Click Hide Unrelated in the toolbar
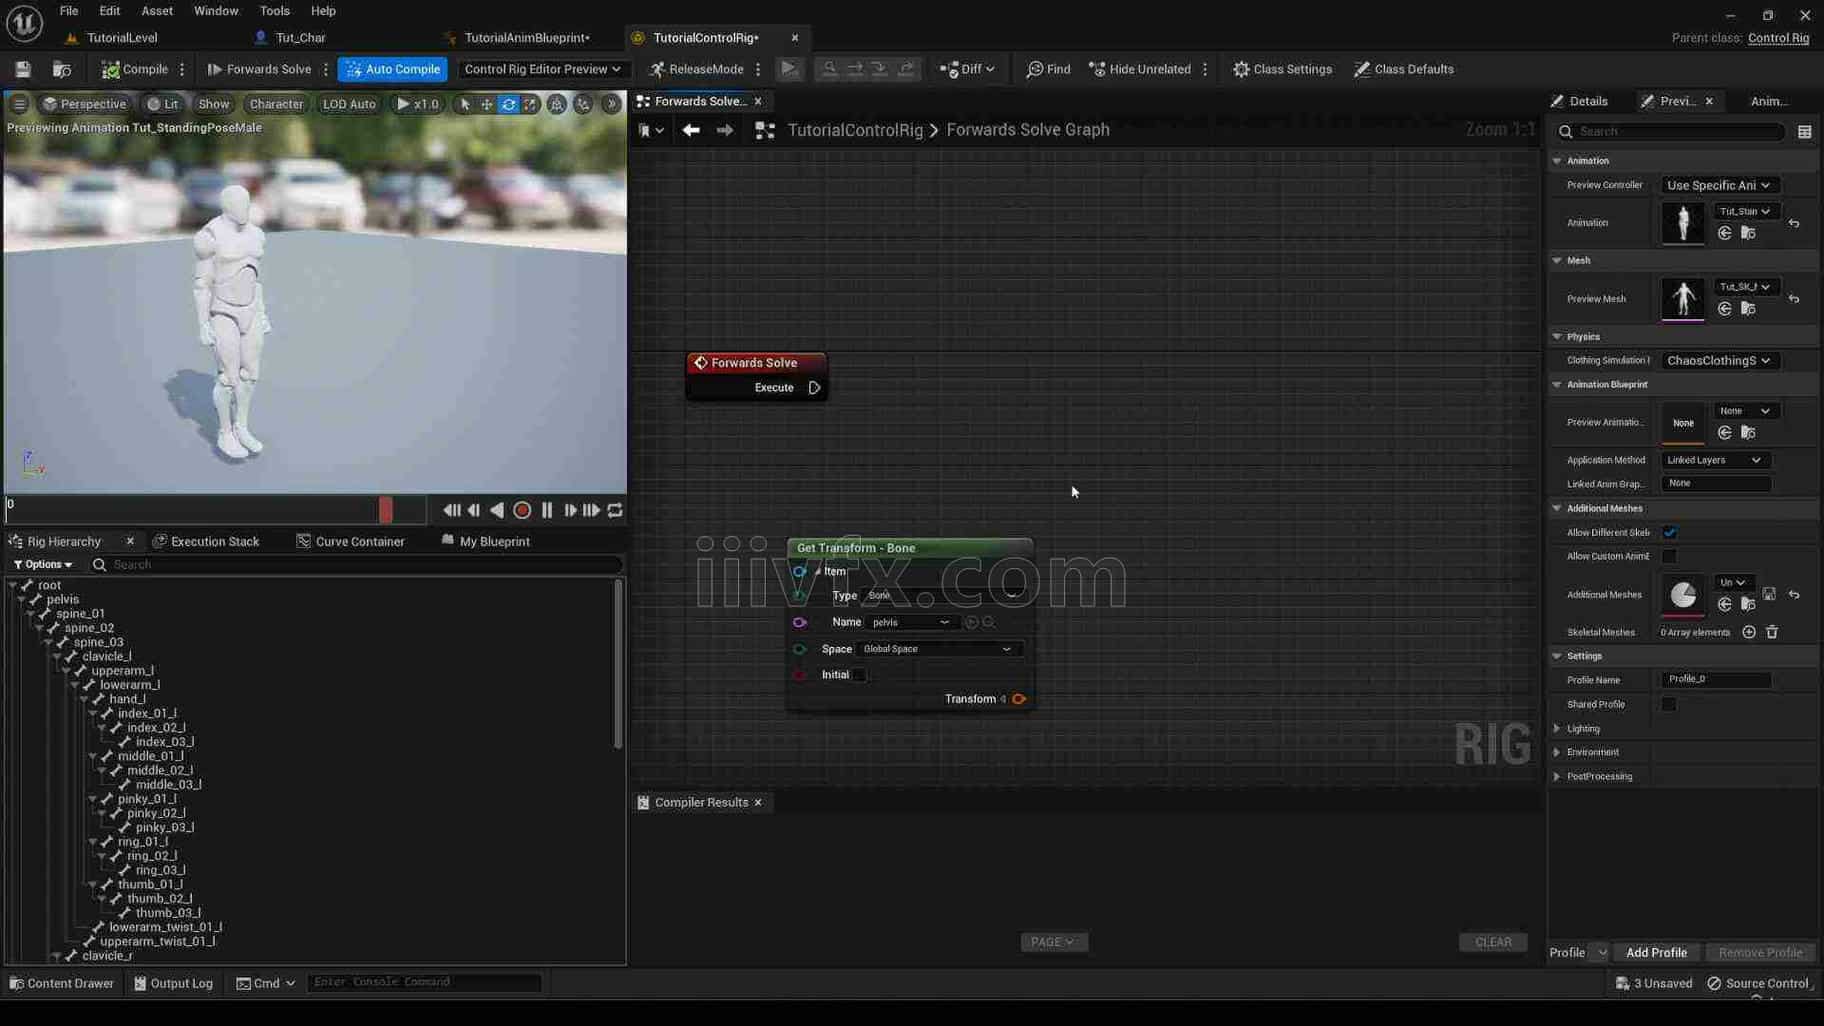 (x=1139, y=69)
